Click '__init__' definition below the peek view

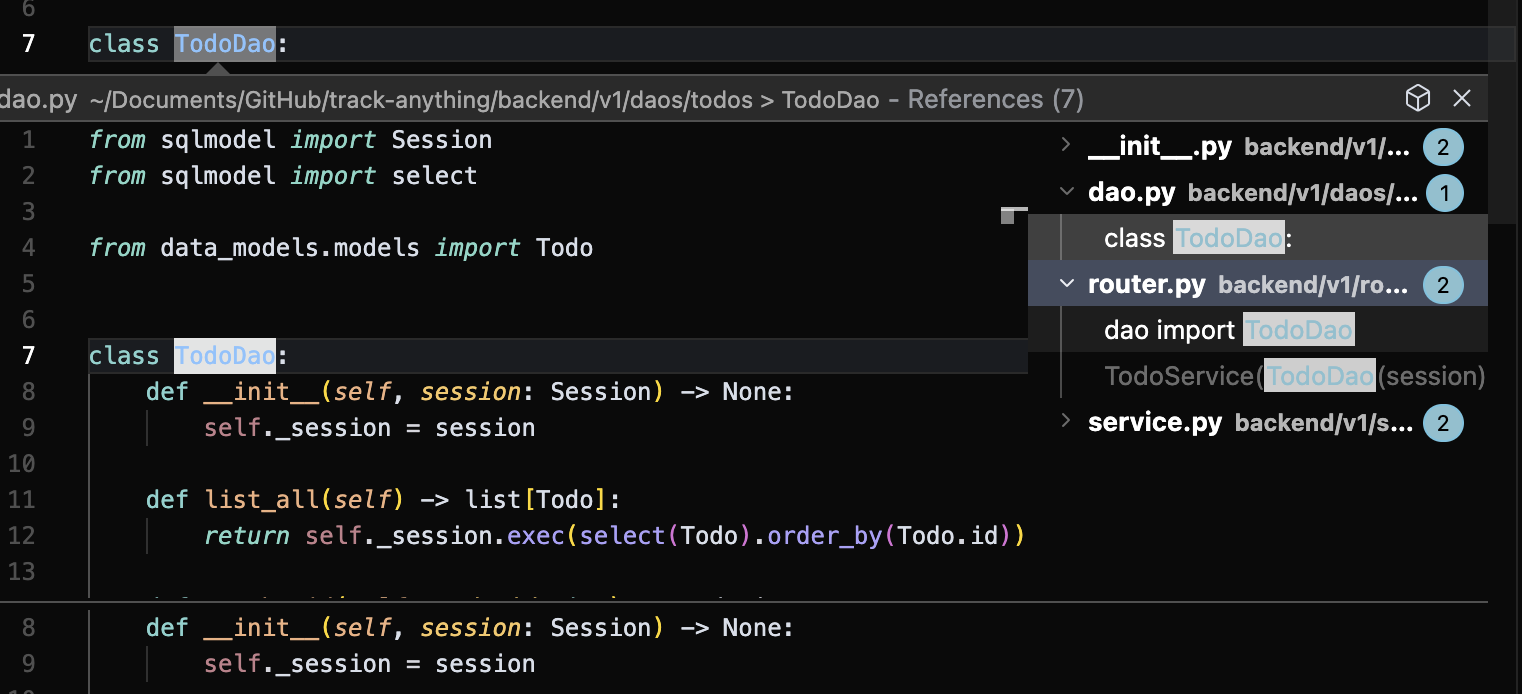click(x=262, y=627)
